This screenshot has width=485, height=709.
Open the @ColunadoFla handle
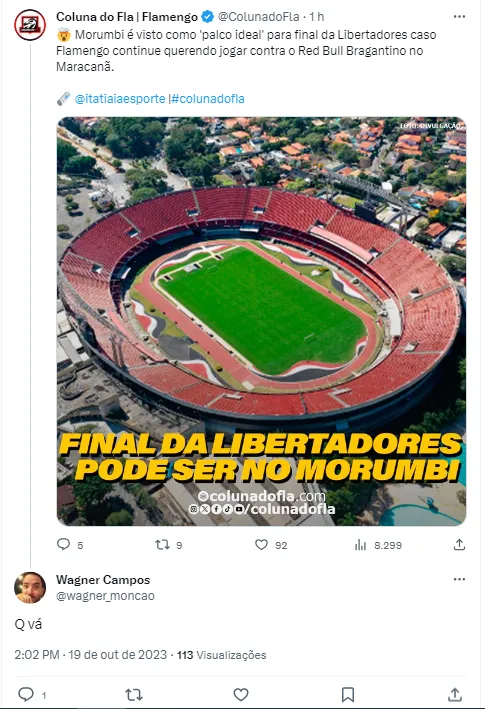259,17
